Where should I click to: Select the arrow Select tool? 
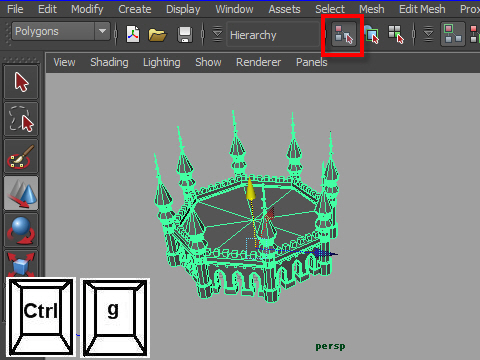(x=21, y=82)
